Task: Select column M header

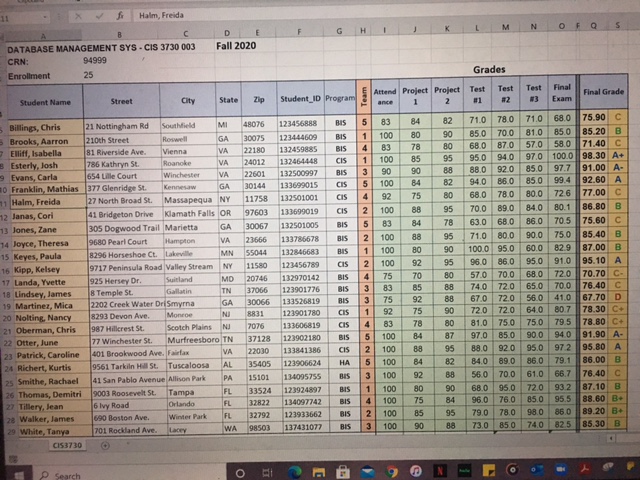Action: (x=505, y=27)
